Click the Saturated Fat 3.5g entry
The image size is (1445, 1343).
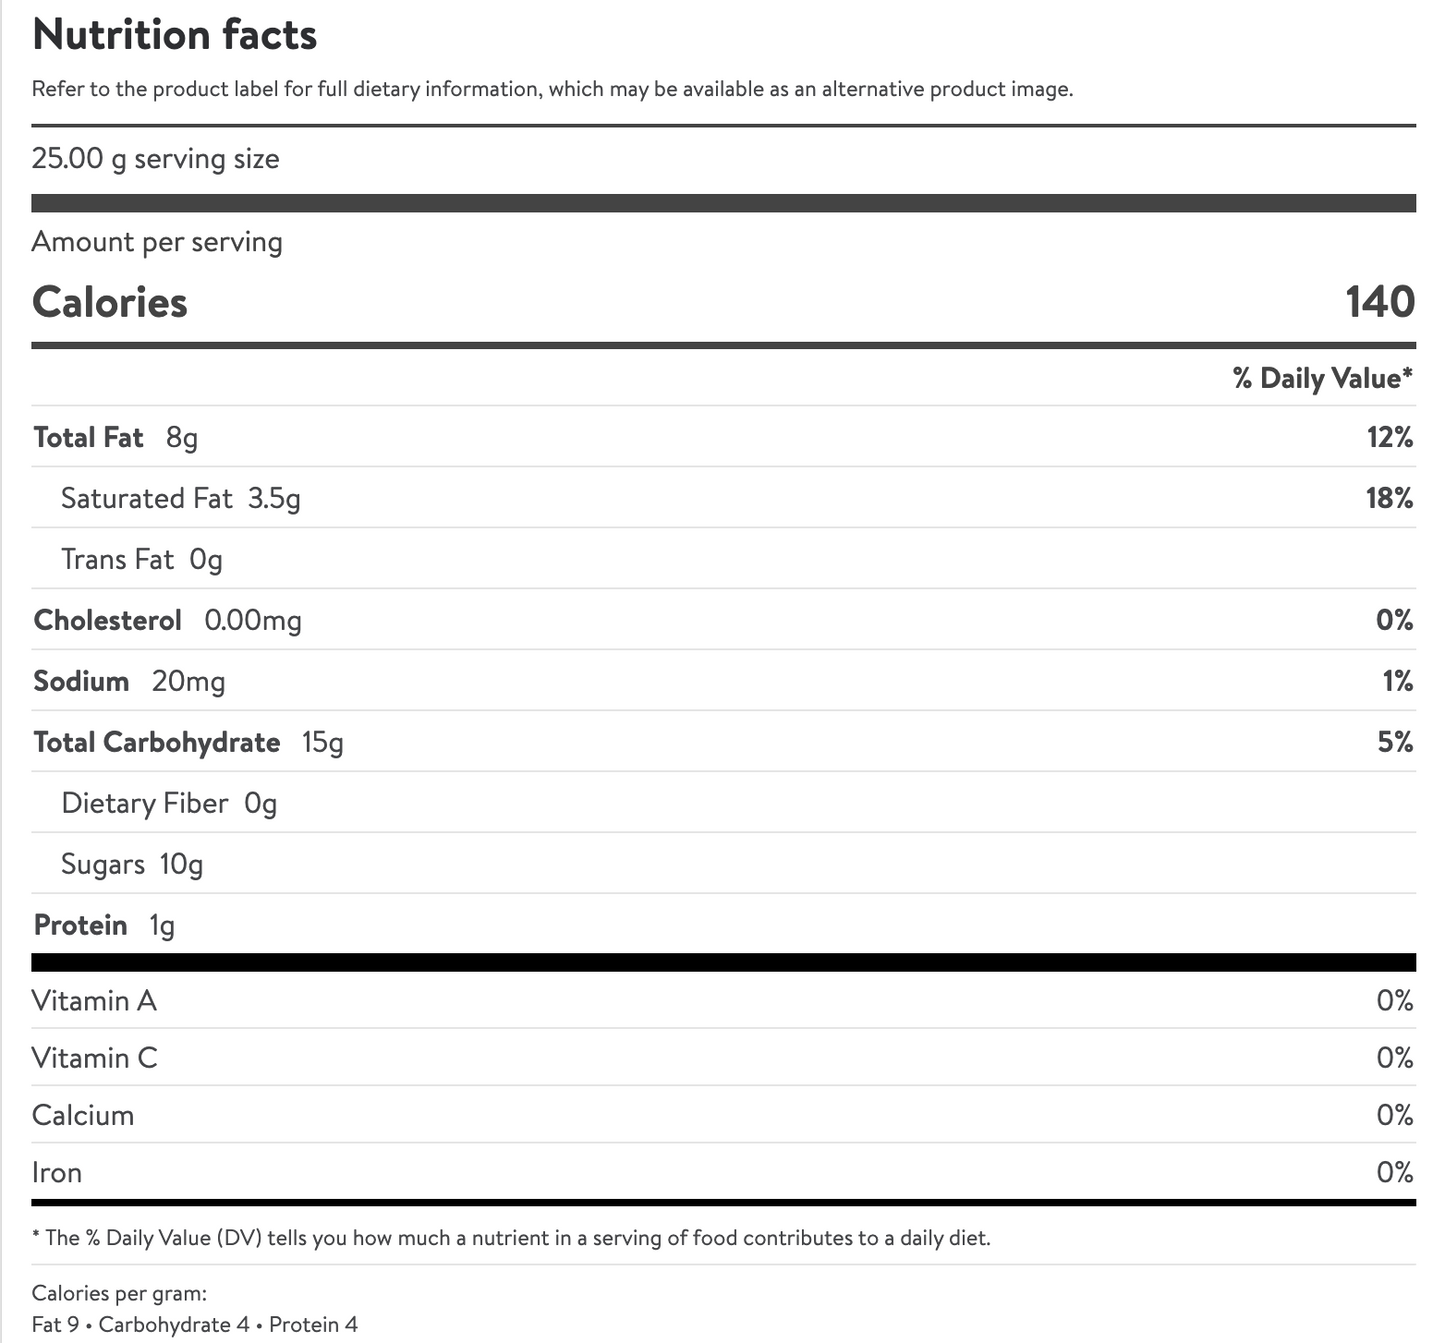[180, 499]
